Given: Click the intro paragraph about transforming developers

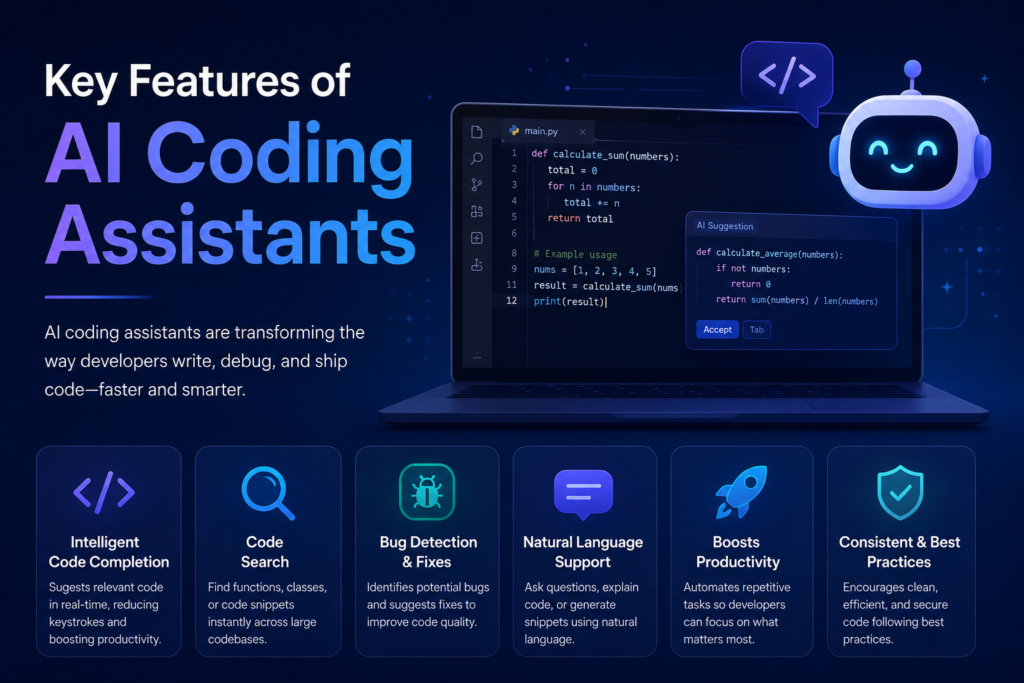Looking at the screenshot, I should [204, 361].
